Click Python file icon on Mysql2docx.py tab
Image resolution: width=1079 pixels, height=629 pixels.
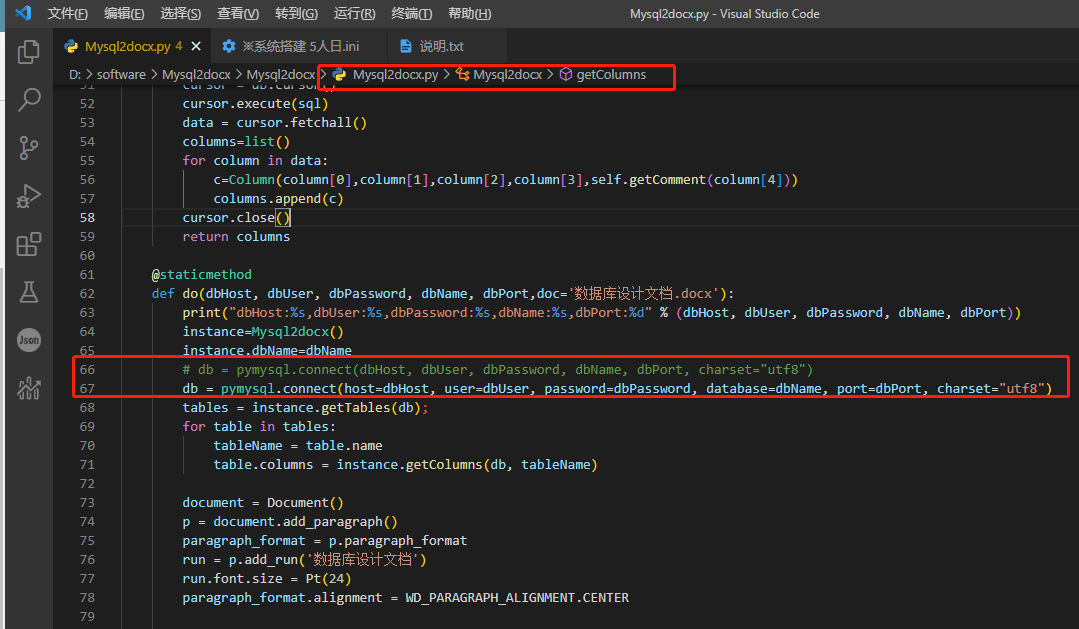71,46
